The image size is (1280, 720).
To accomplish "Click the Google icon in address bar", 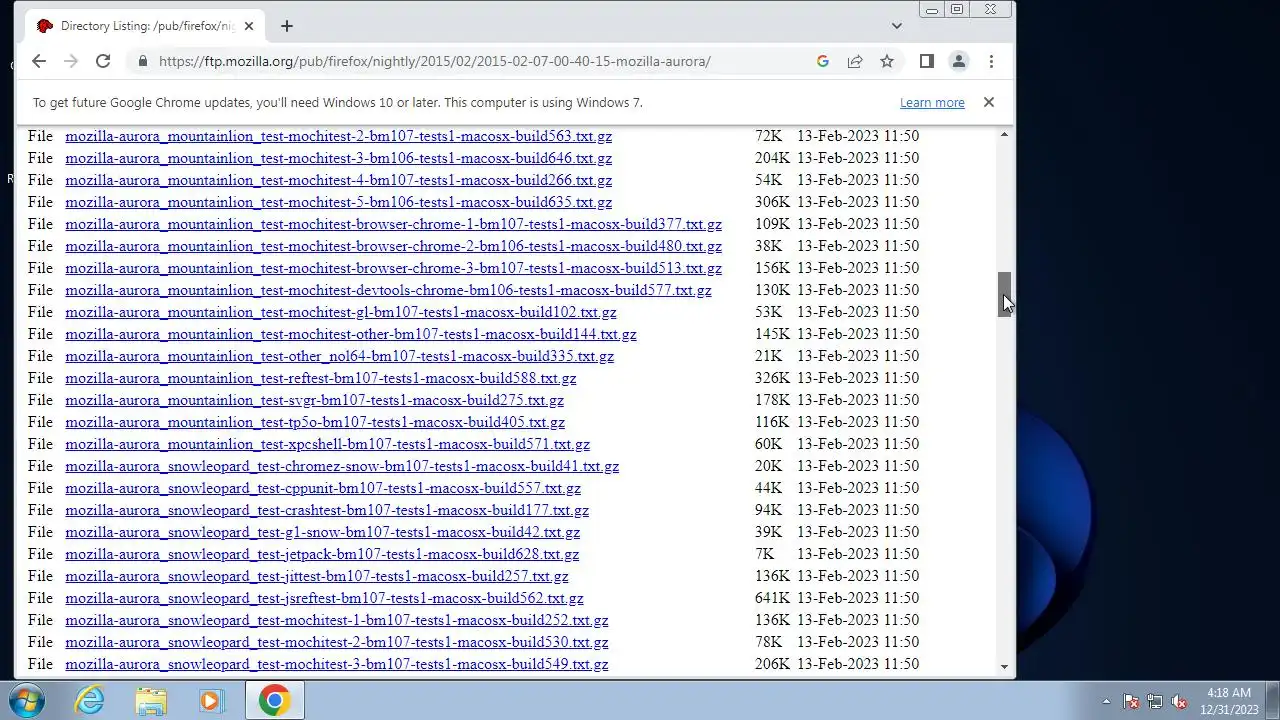I will tap(823, 61).
